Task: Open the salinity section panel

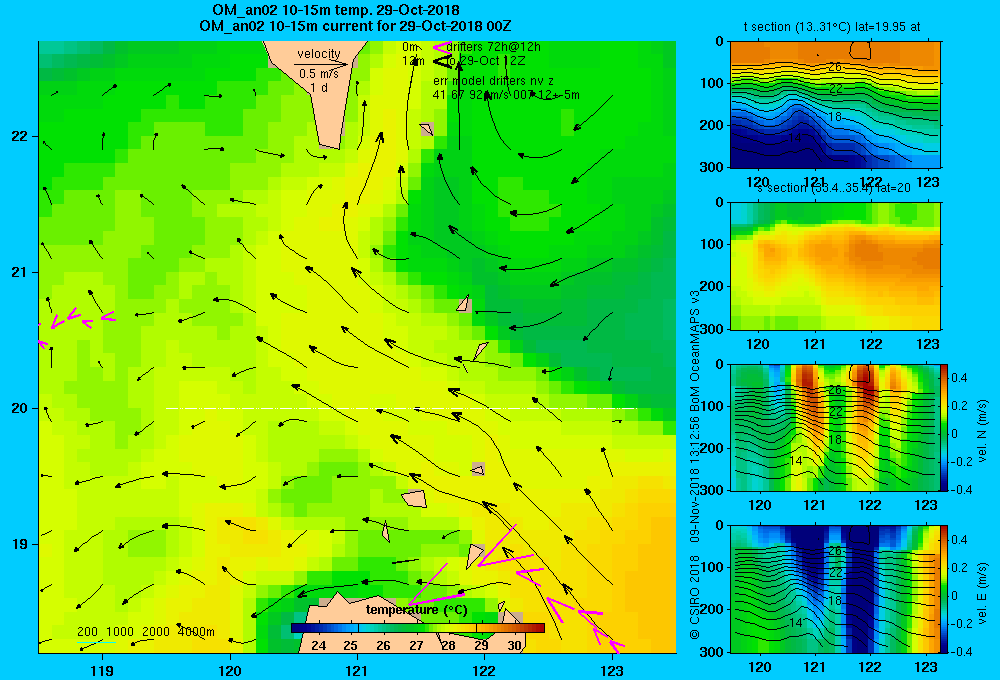Action: (835, 266)
